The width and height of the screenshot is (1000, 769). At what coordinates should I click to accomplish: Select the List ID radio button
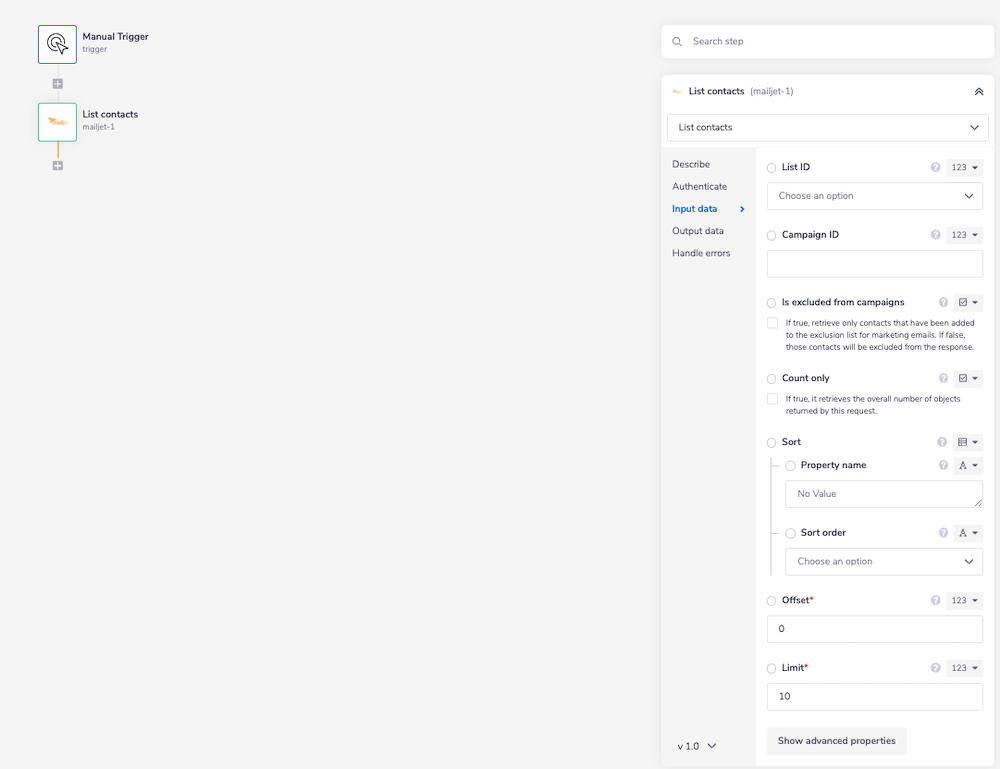coord(771,168)
